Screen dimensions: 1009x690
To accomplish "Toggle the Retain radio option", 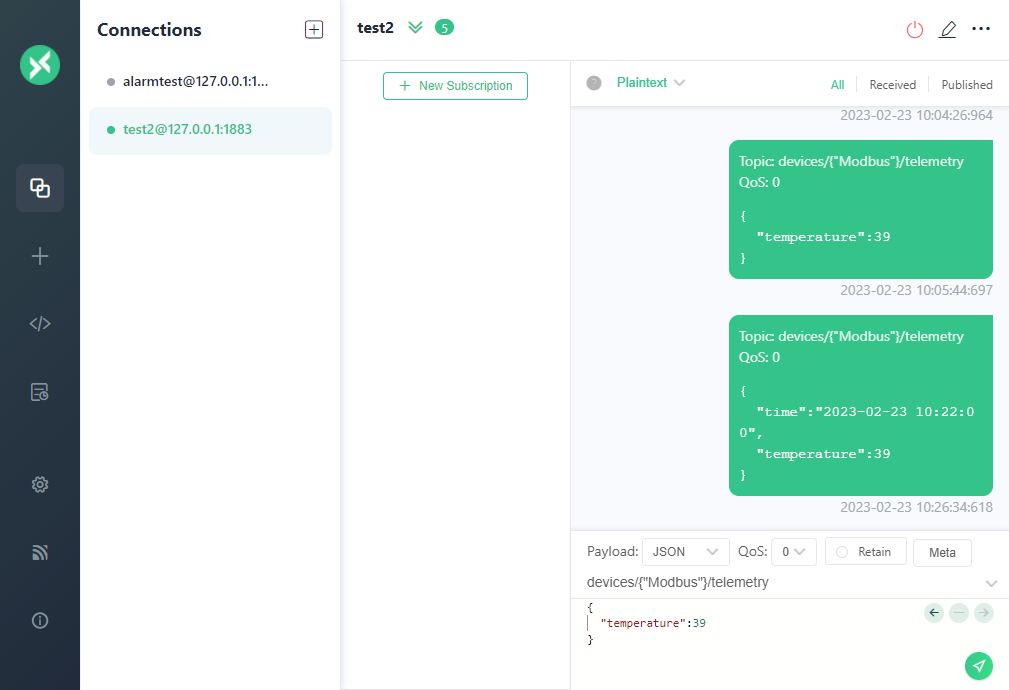I will coord(865,552).
